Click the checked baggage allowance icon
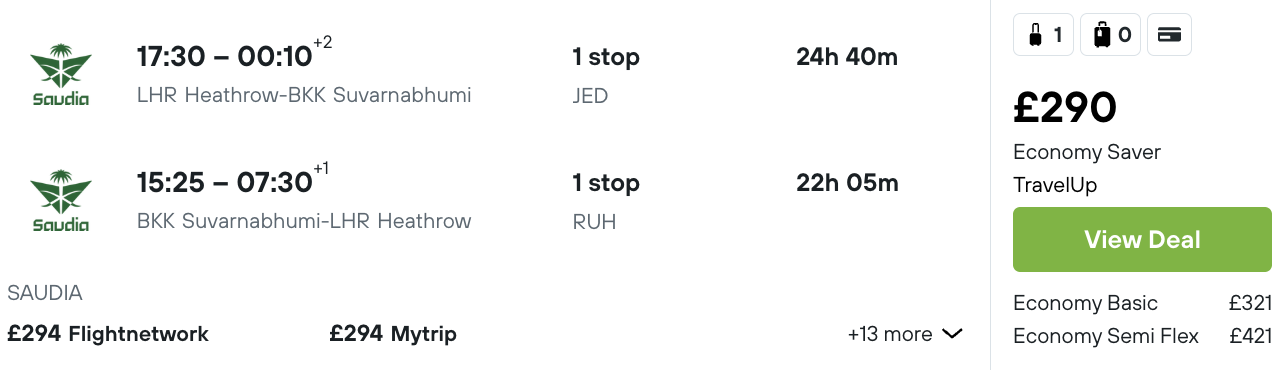The width and height of the screenshot is (1288, 370). tap(1110, 35)
